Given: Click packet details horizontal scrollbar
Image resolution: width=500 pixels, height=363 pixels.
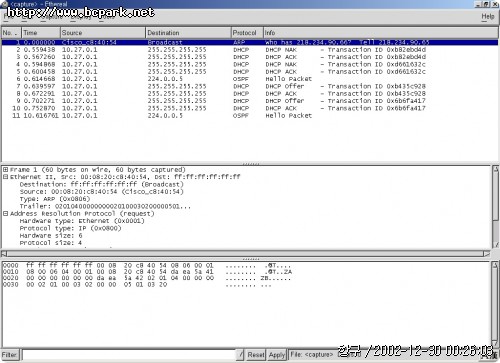Looking at the screenshot, I should point(245,254).
